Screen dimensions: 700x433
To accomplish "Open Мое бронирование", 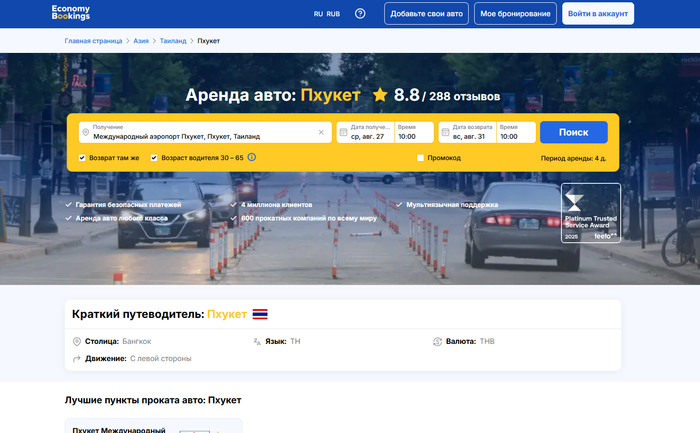I will point(515,14).
